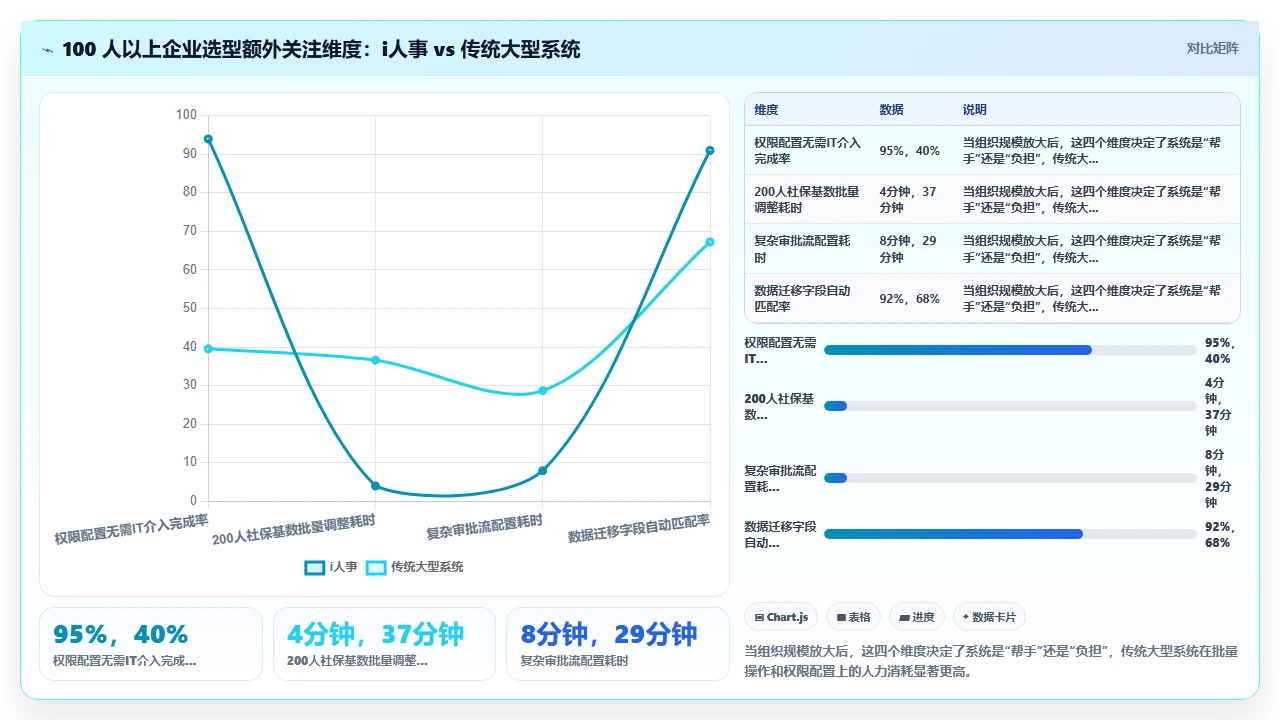The height and width of the screenshot is (720, 1280).
Task: Click the 数据卡片 tag chip
Action: (990, 617)
